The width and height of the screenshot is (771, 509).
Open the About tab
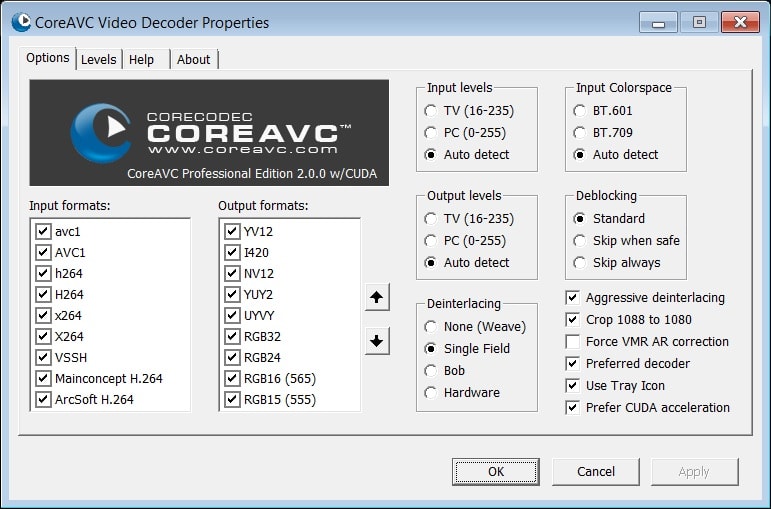click(x=194, y=59)
